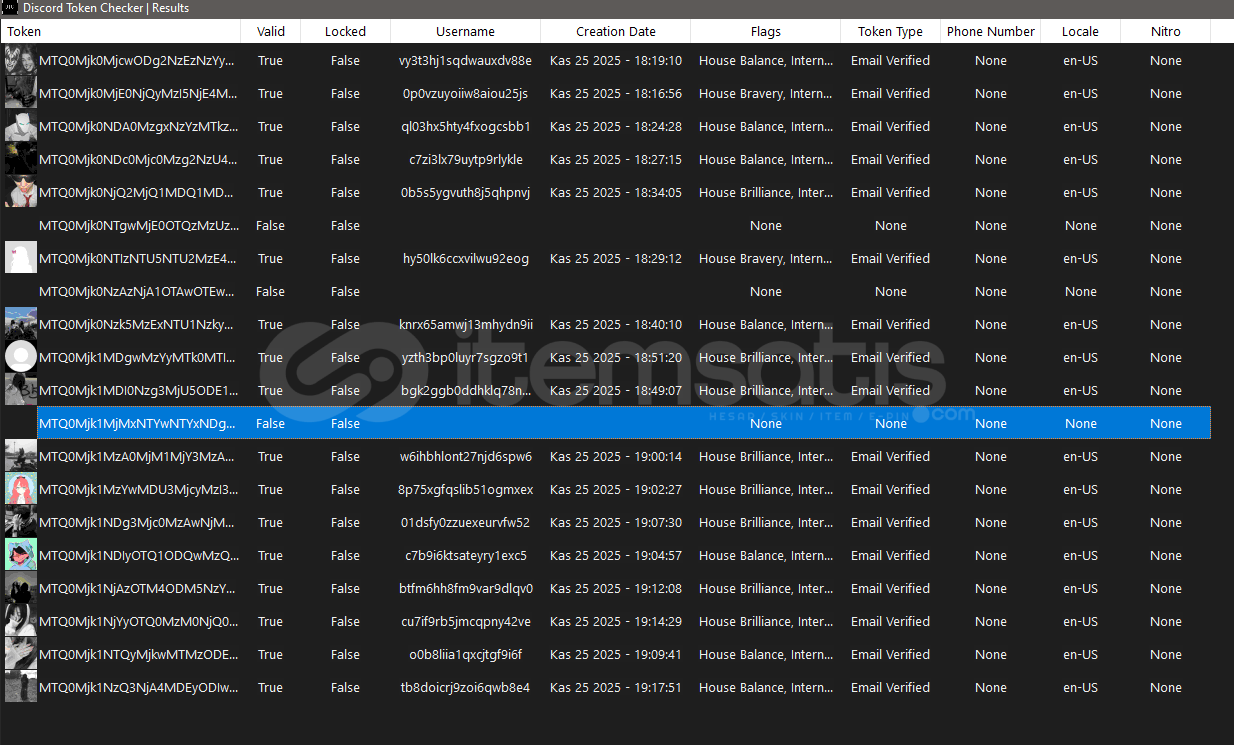Sort by the Username column header

pos(465,32)
